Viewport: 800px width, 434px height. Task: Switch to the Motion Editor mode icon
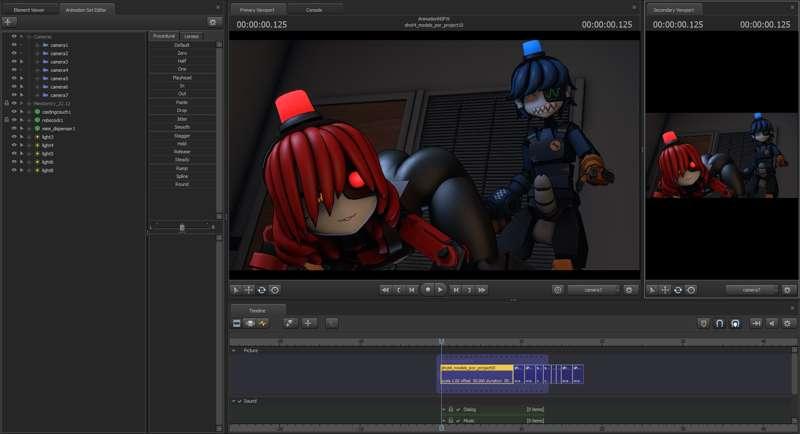pos(250,323)
